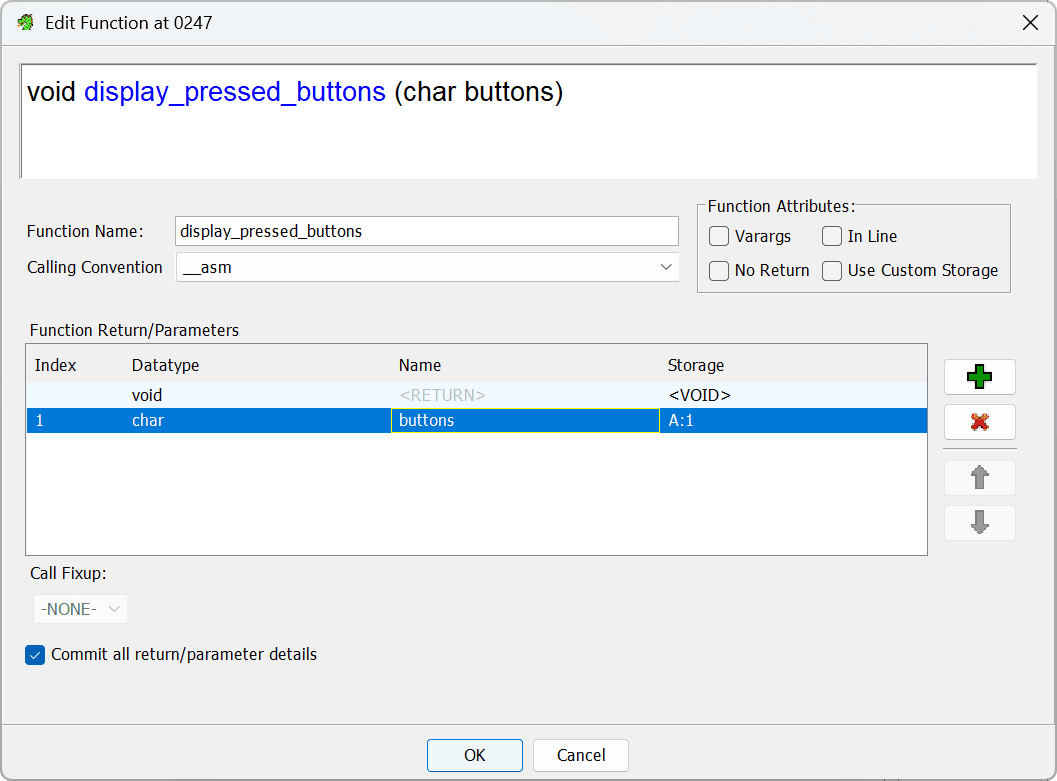1057x781 pixels.
Task: Click the Cancel button
Action: tap(580, 755)
